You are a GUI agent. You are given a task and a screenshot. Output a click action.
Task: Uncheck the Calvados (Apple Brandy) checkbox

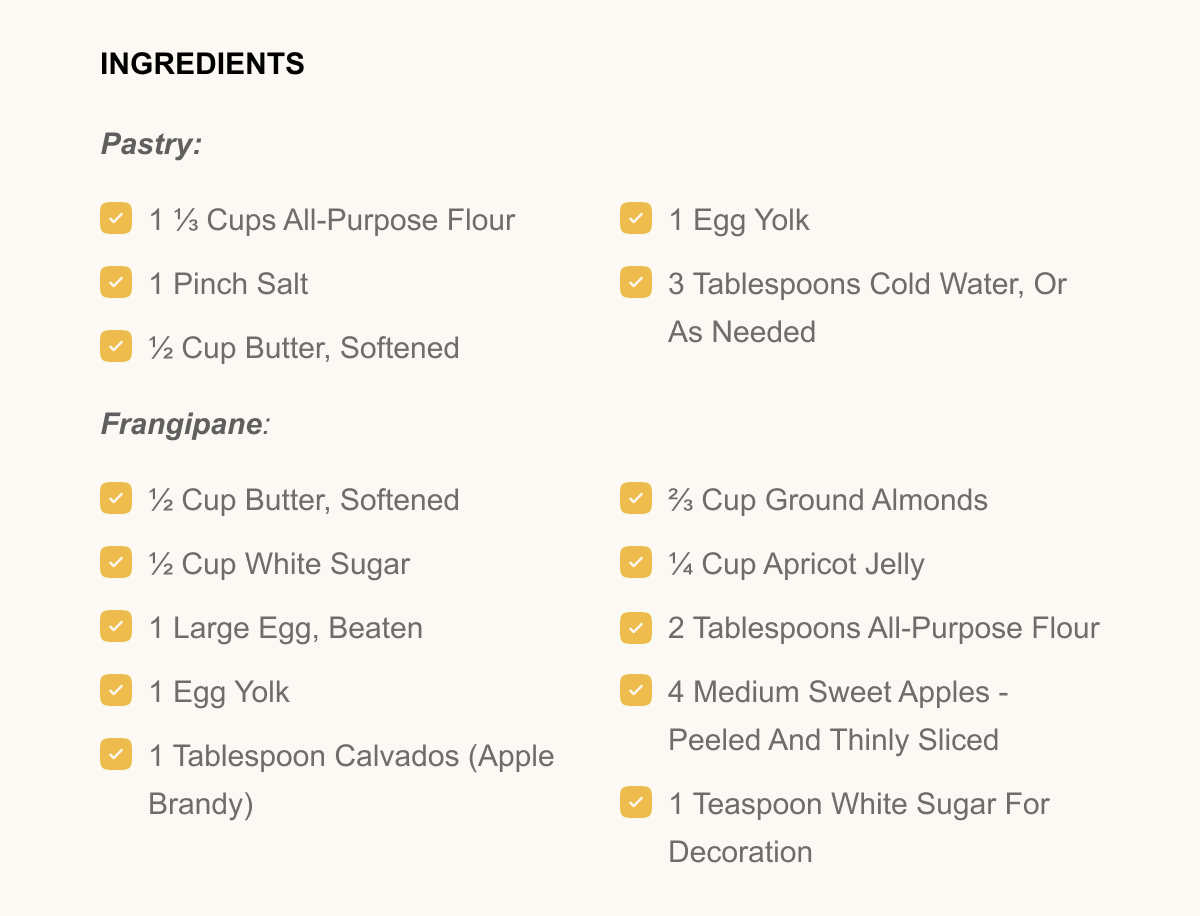pyautogui.click(x=116, y=755)
